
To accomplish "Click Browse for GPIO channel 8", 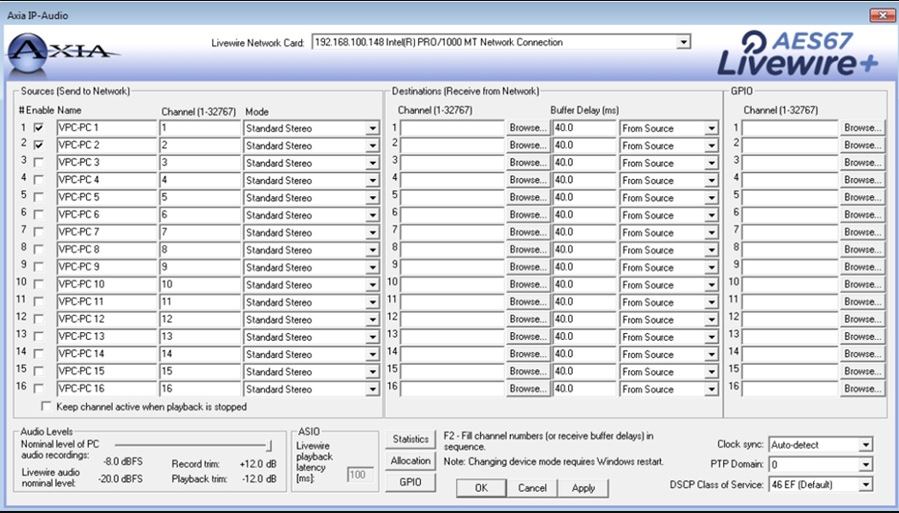I will click(x=862, y=250).
